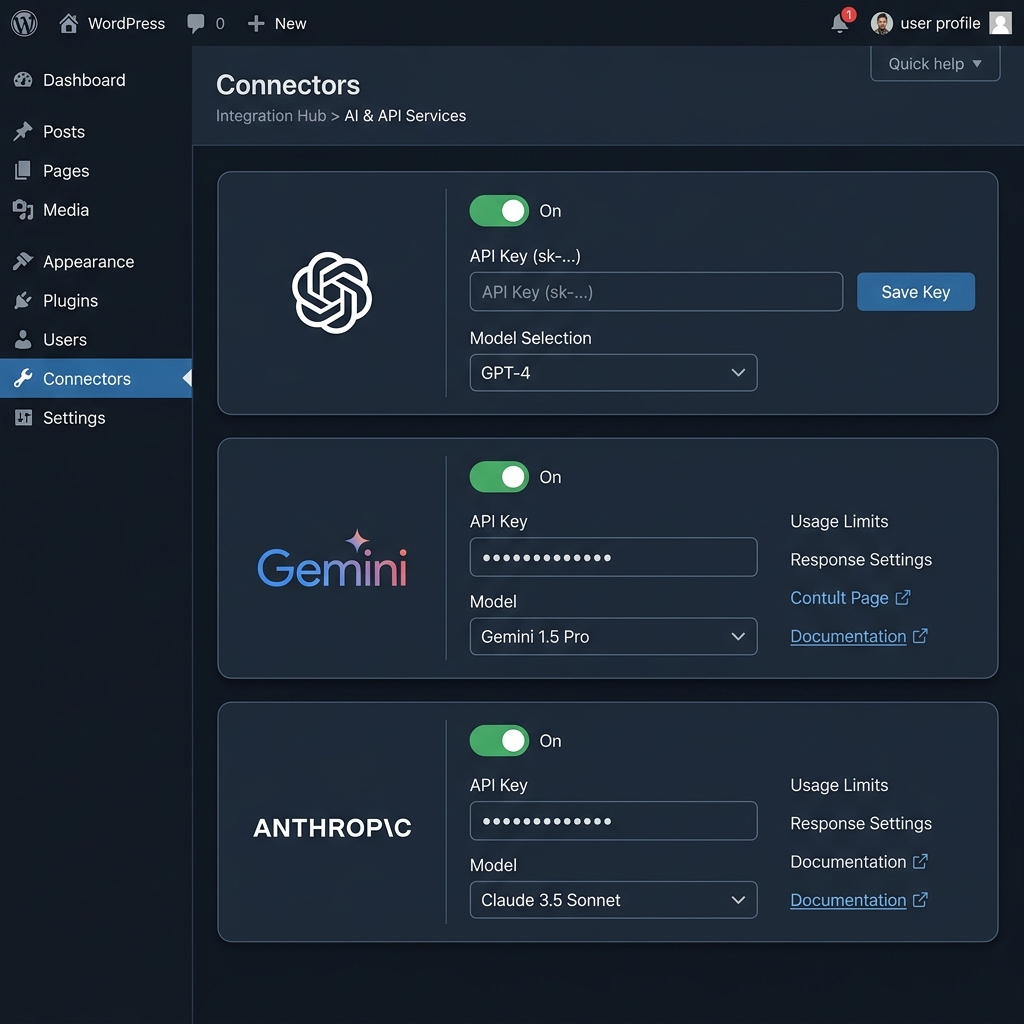Click the Settings sliders icon
Image resolution: width=1024 pixels, height=1024 pixels.
click(x=23, y=417)
